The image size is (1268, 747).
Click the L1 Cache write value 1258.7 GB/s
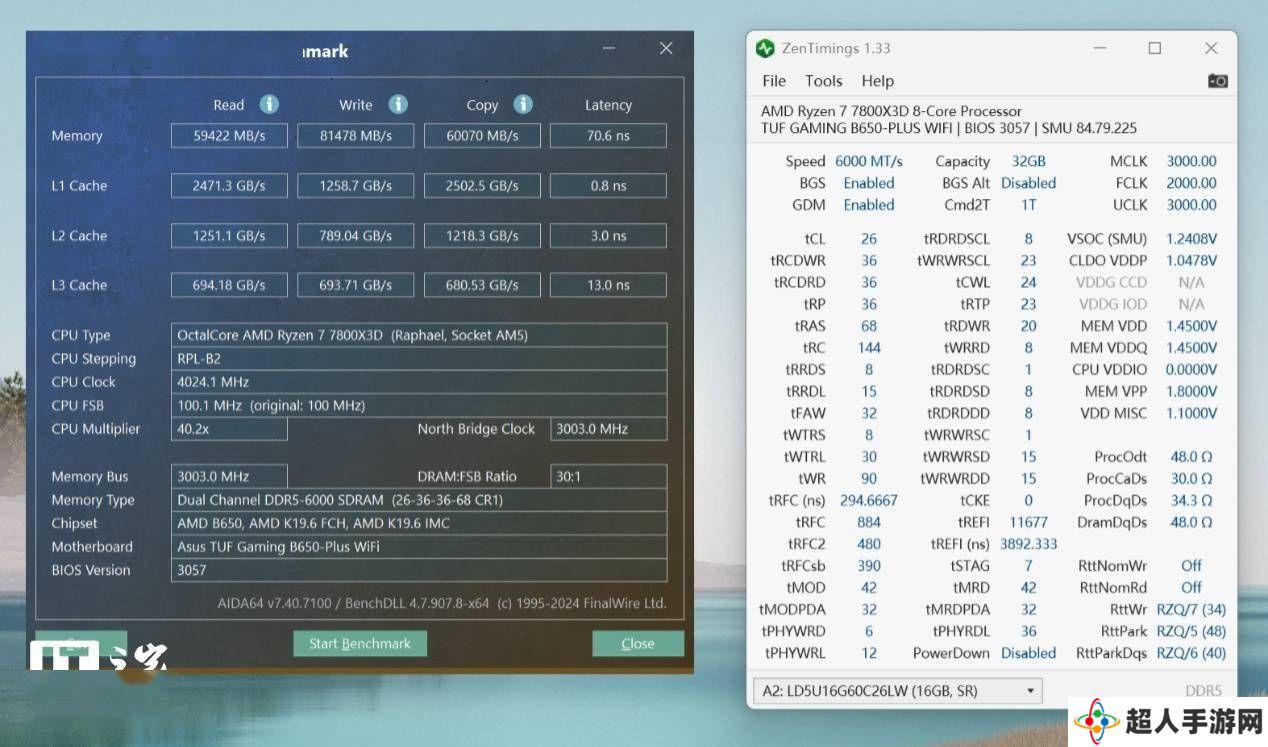[356, 185]
